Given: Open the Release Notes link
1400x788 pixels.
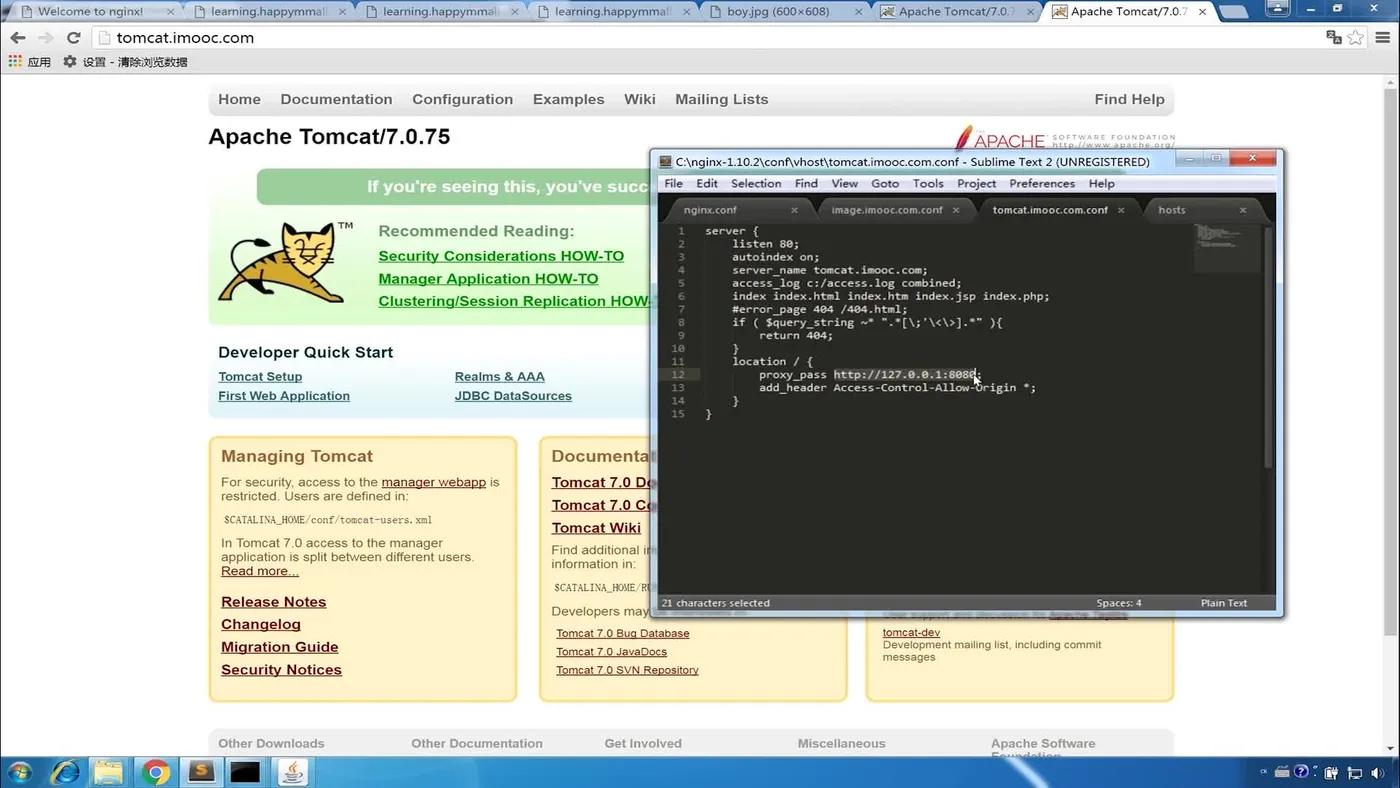Looking at the screenshot, I should (x=273, y=602).
